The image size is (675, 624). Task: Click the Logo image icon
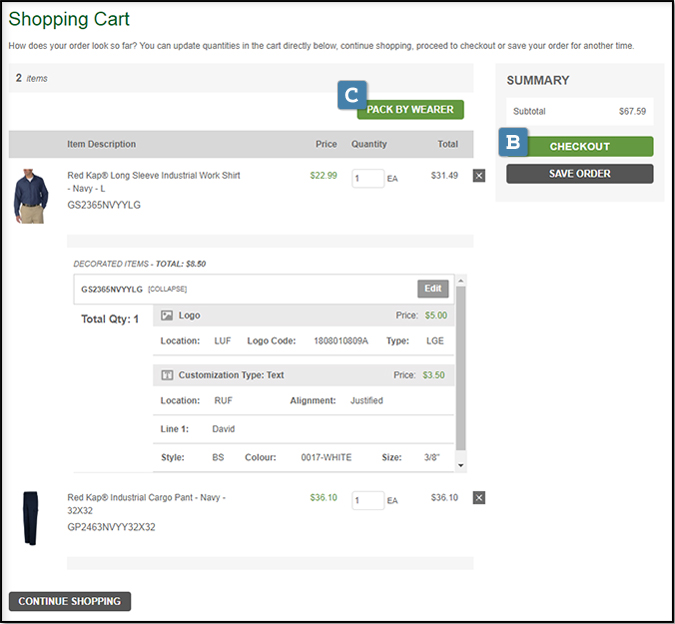[x=167, y=315]
